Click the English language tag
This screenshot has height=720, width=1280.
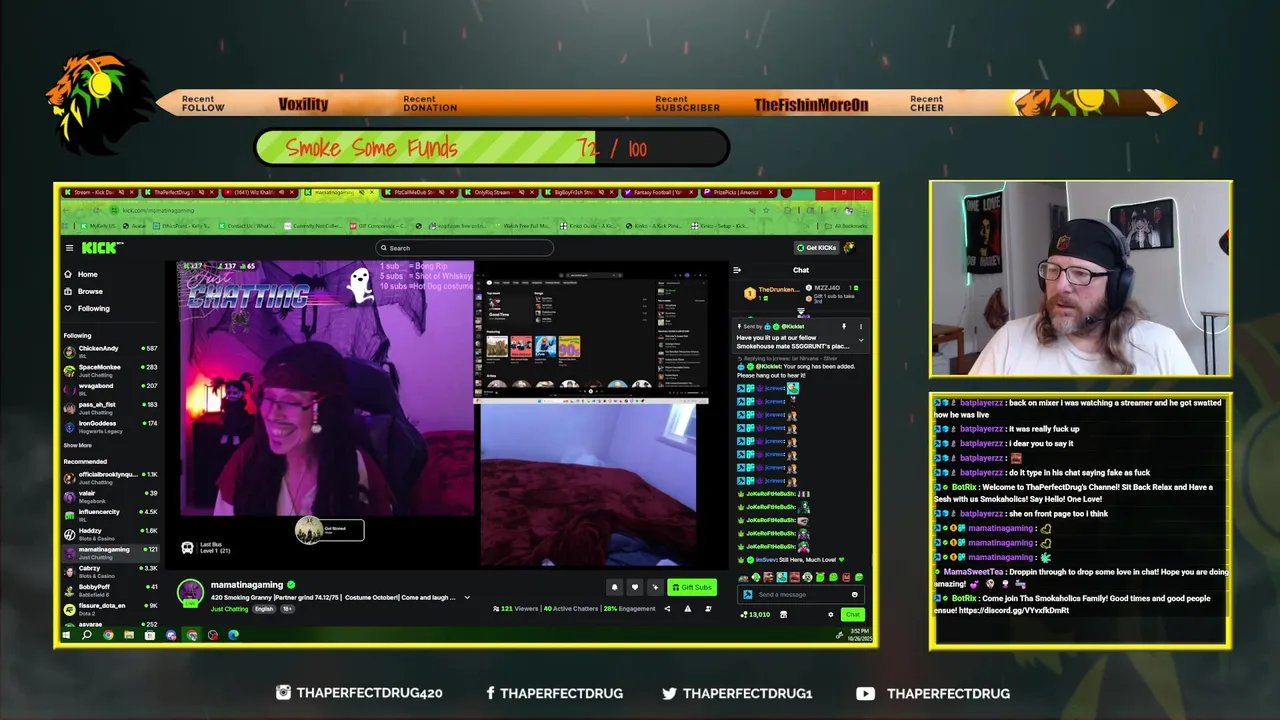[264, 609]
